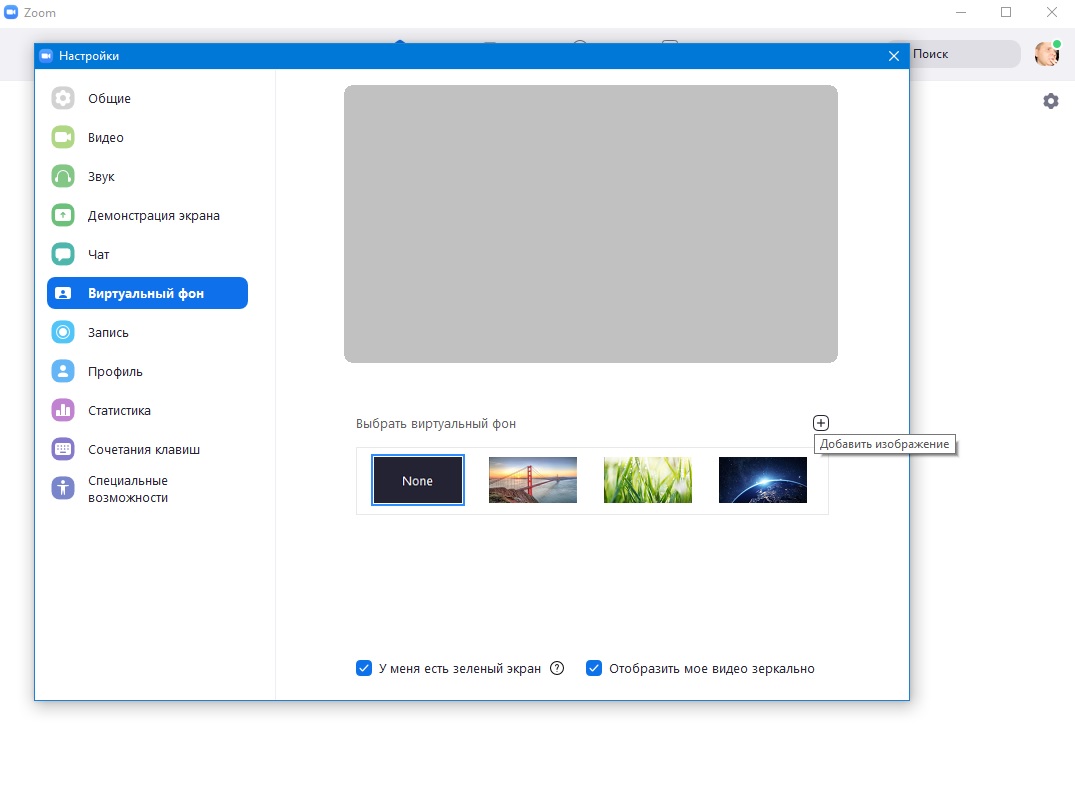1075x805 pixels.
Task: Open the green screen help question icon
Action: tap(557, 668)
